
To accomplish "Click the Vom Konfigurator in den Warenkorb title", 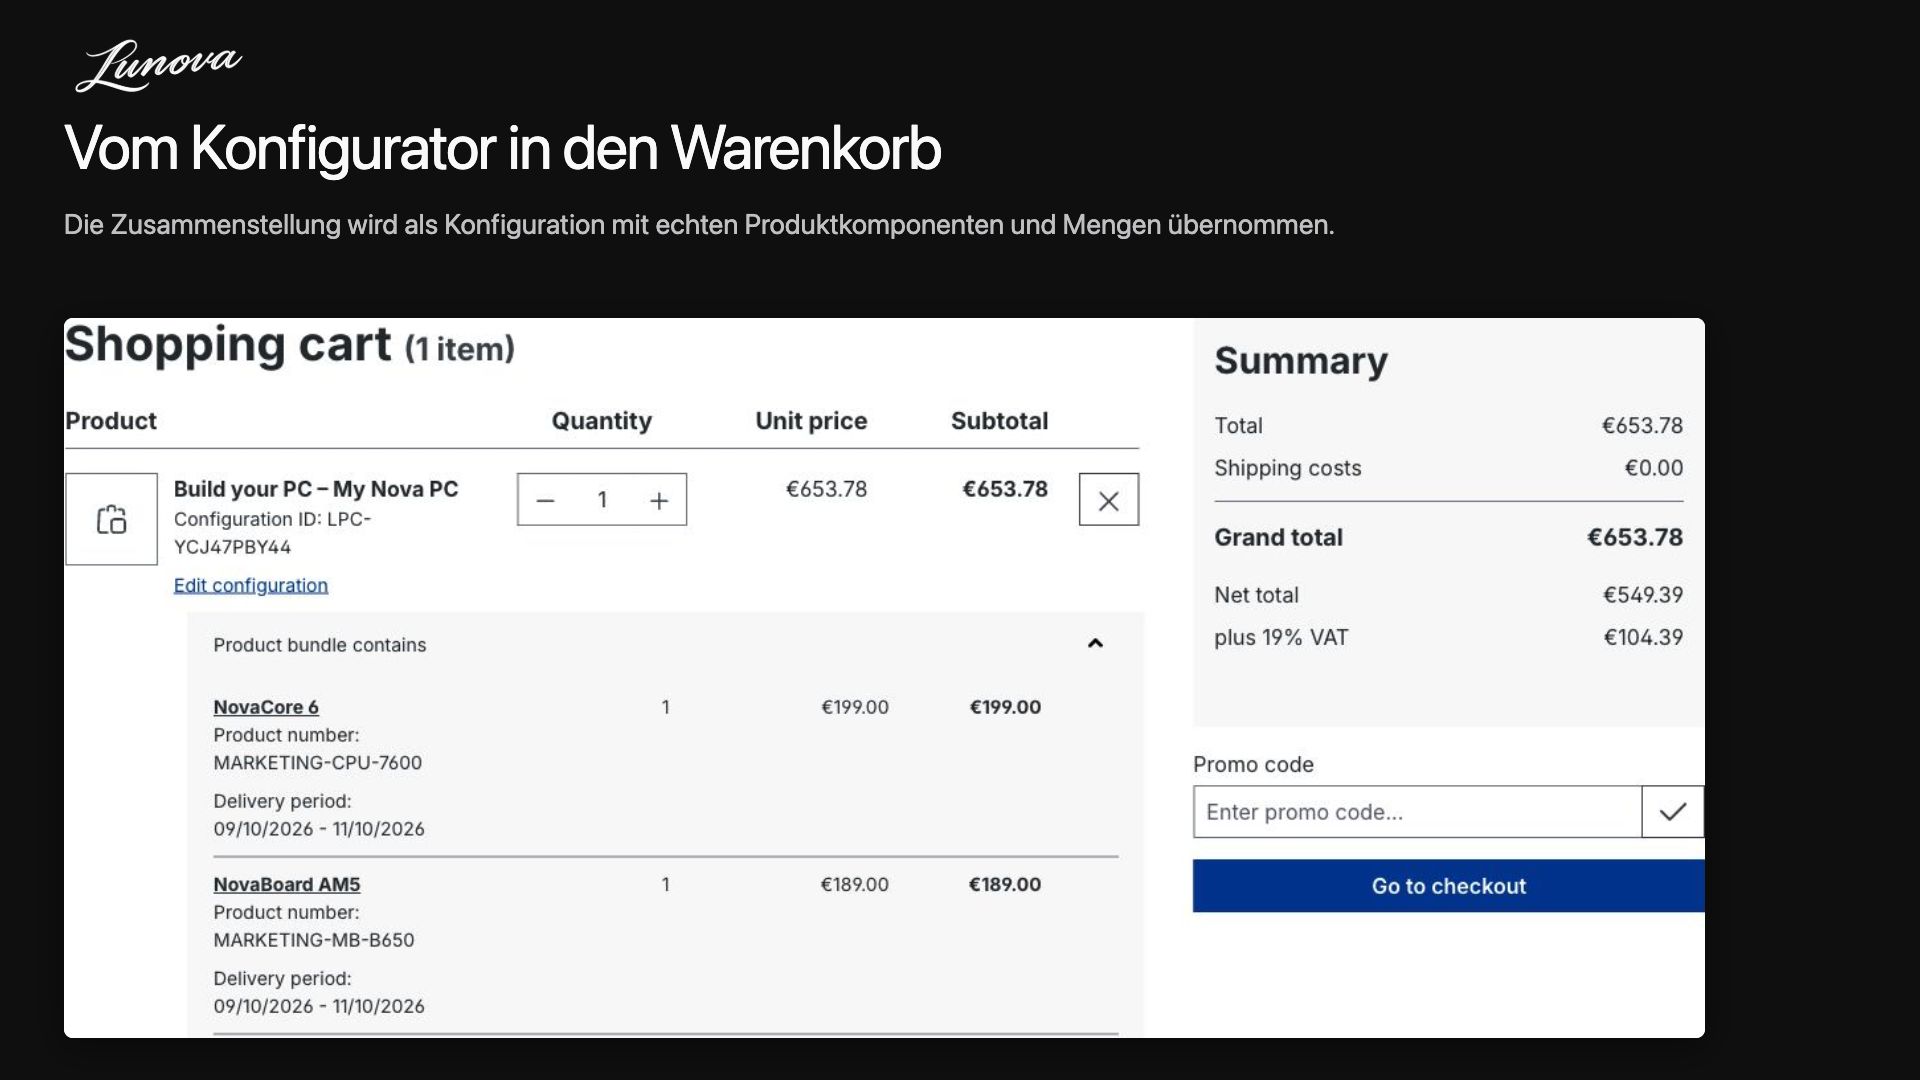I will tap(502, 149).
